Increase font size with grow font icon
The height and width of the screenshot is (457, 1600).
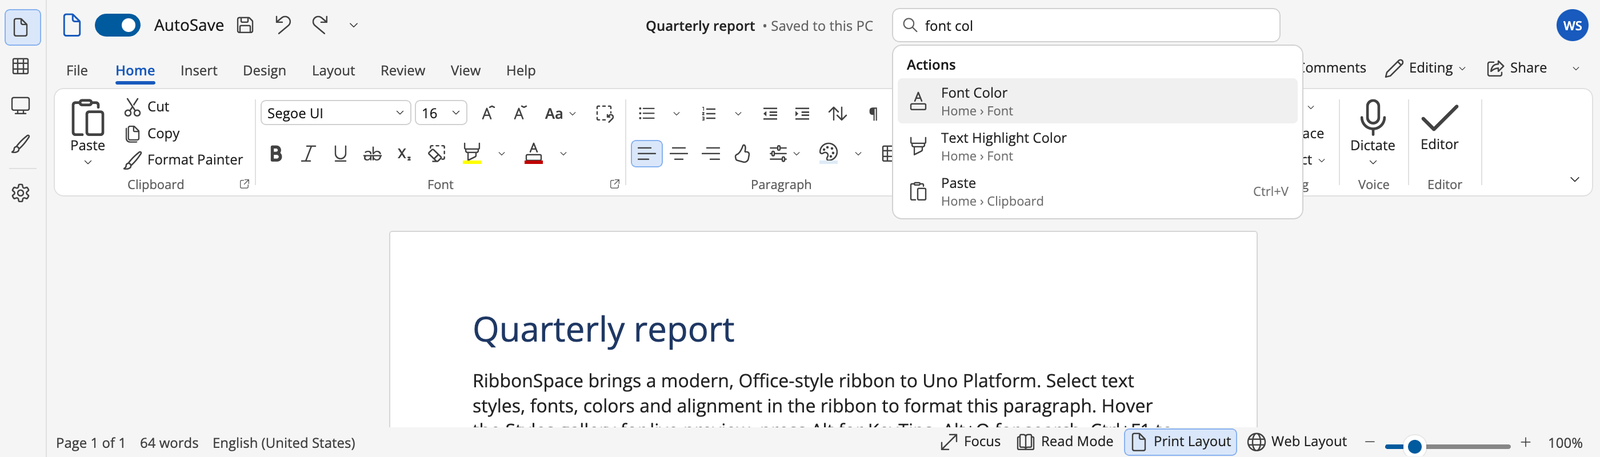[x=488, y=113]
